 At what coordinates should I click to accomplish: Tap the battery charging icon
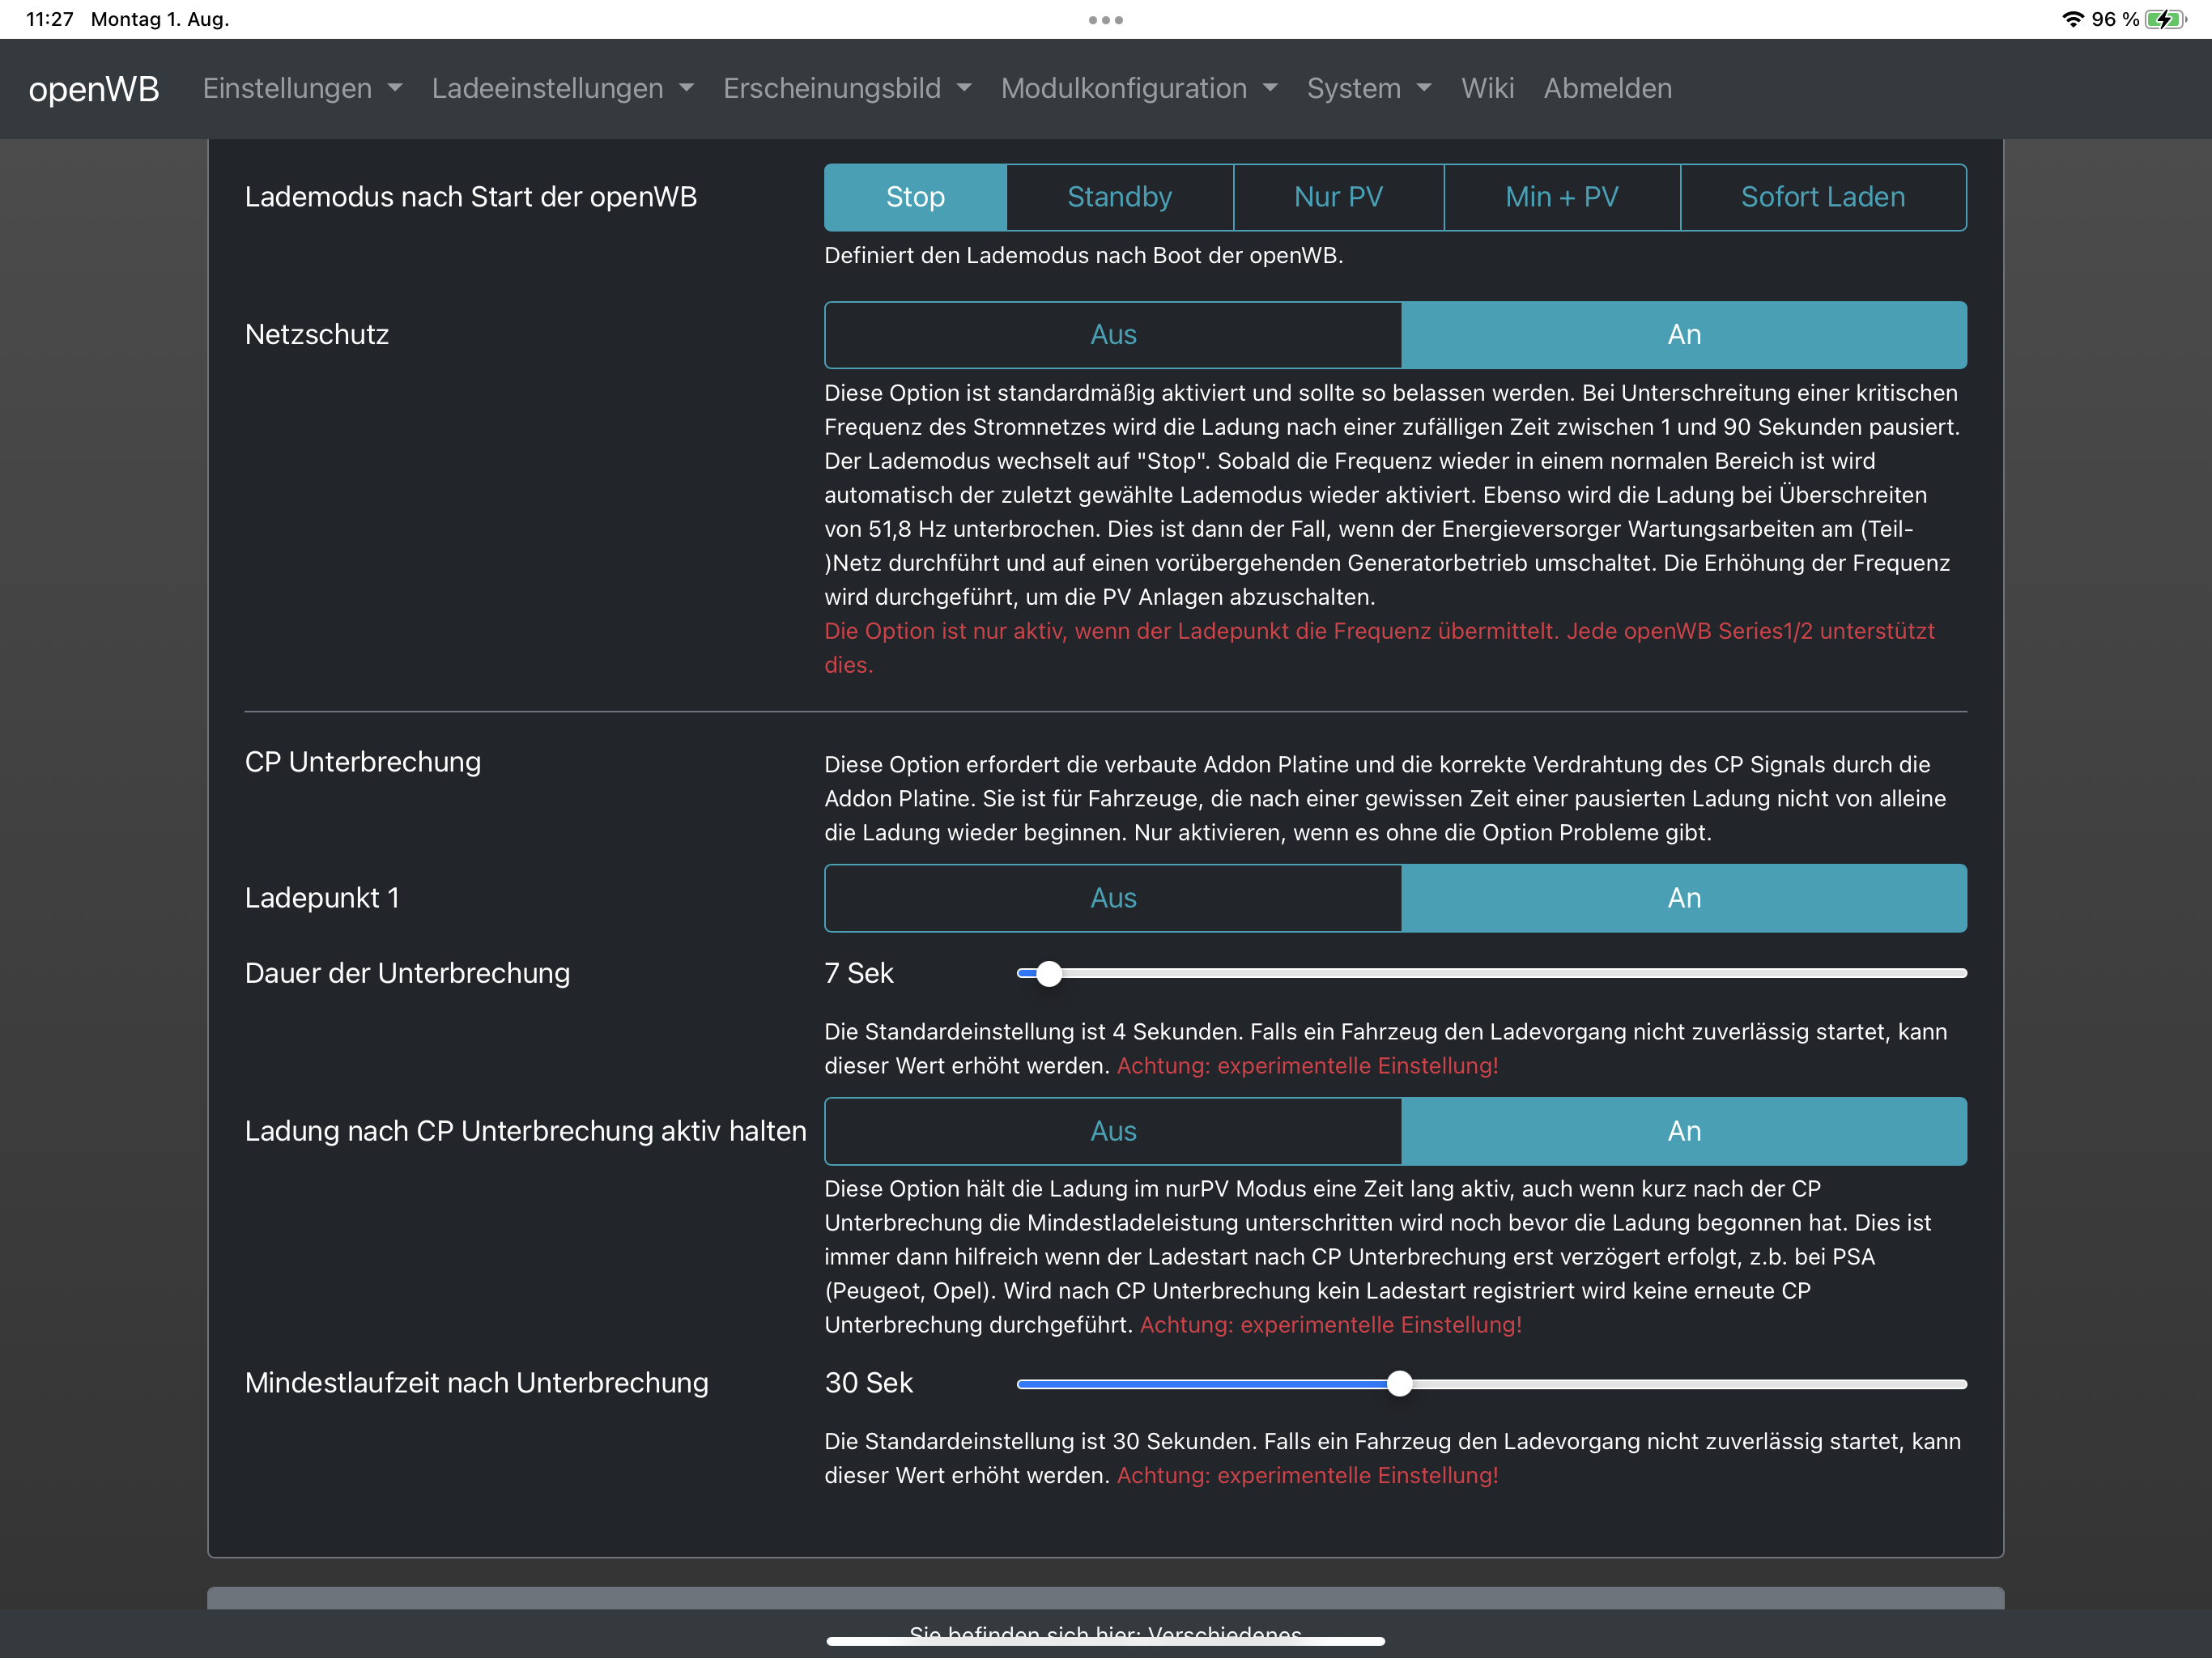(x=2166, y=19)
